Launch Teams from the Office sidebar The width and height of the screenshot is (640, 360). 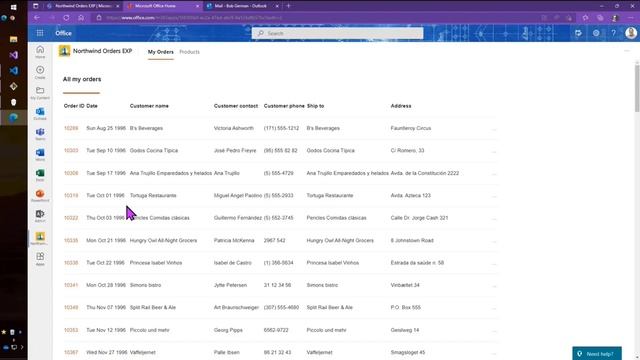point(40,134)
